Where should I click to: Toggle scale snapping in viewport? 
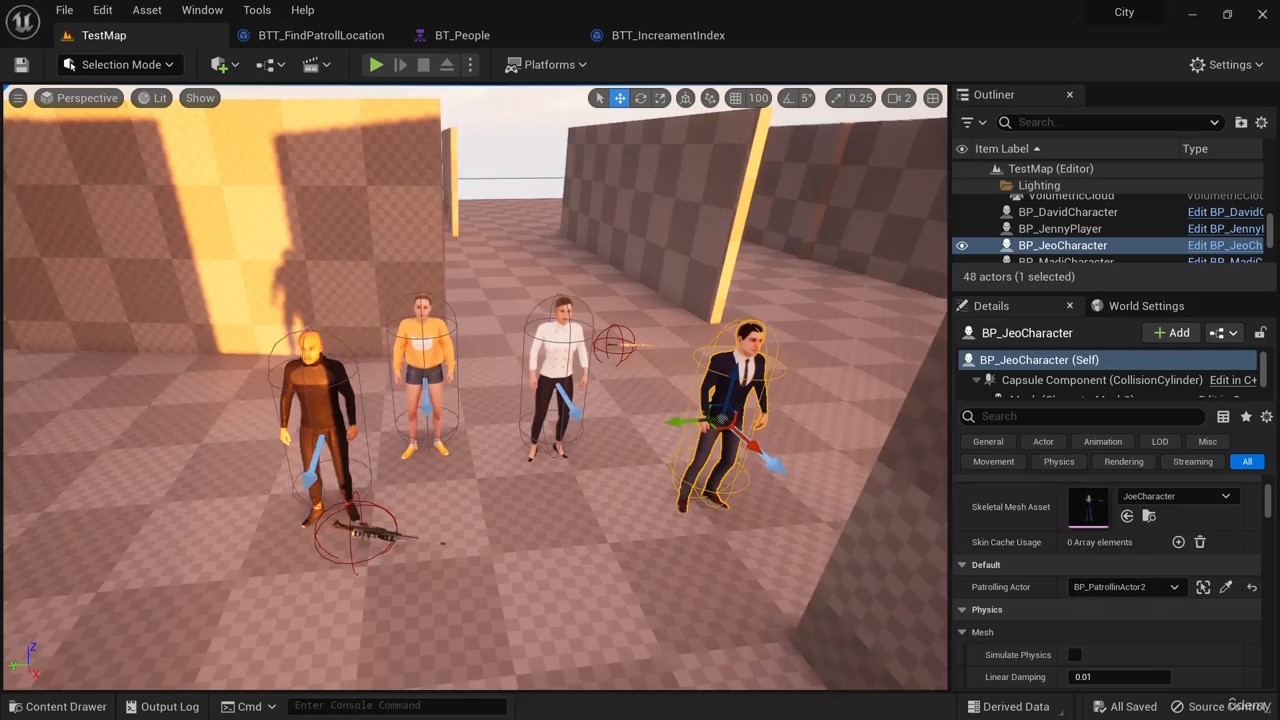[835, 98]
